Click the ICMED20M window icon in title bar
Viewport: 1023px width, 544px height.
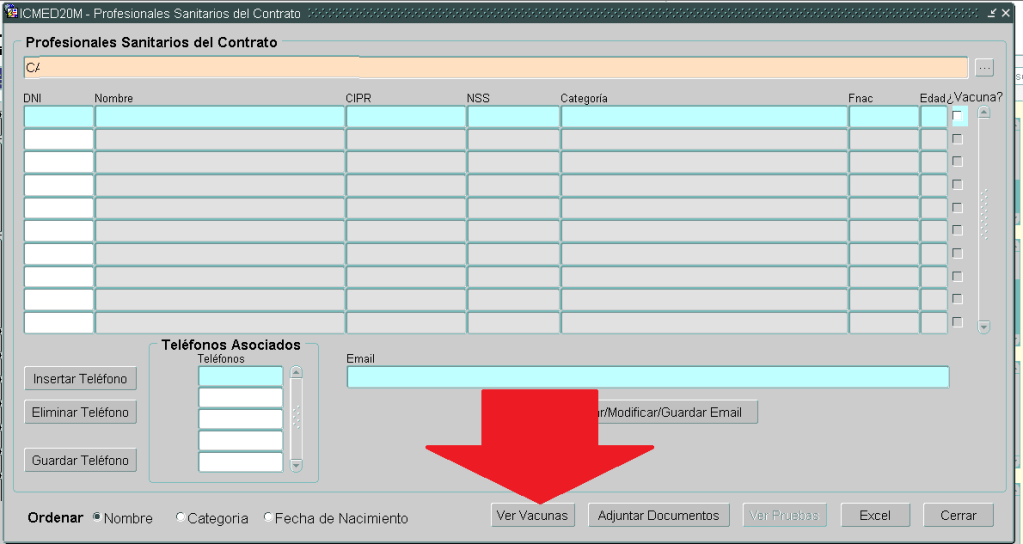11,12
